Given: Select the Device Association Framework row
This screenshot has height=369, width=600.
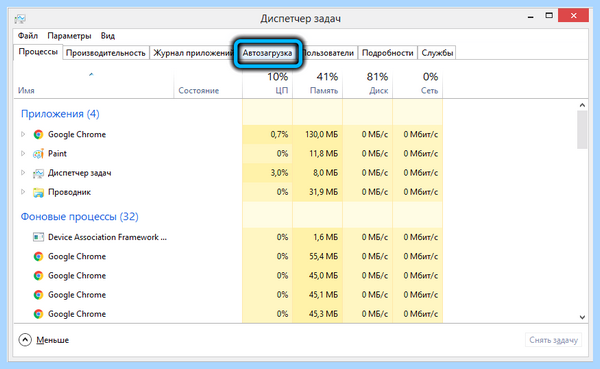Looking at the screenshot, I should [x=107, y=237].
